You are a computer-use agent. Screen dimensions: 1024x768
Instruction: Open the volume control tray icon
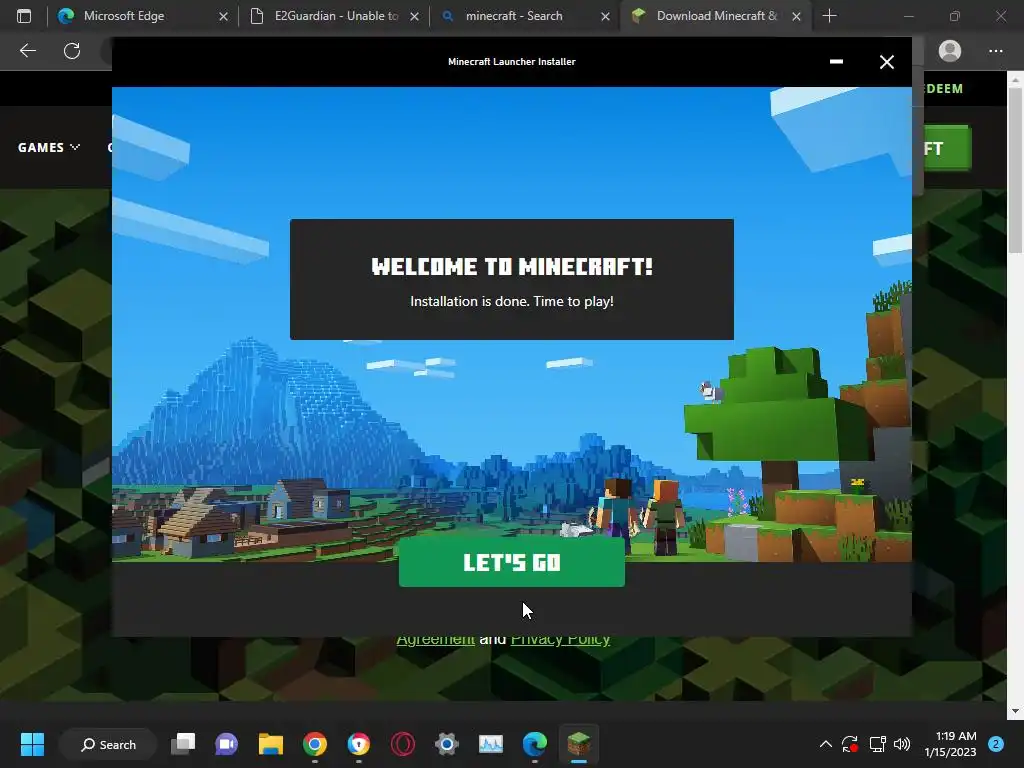(x=902, y=744)
